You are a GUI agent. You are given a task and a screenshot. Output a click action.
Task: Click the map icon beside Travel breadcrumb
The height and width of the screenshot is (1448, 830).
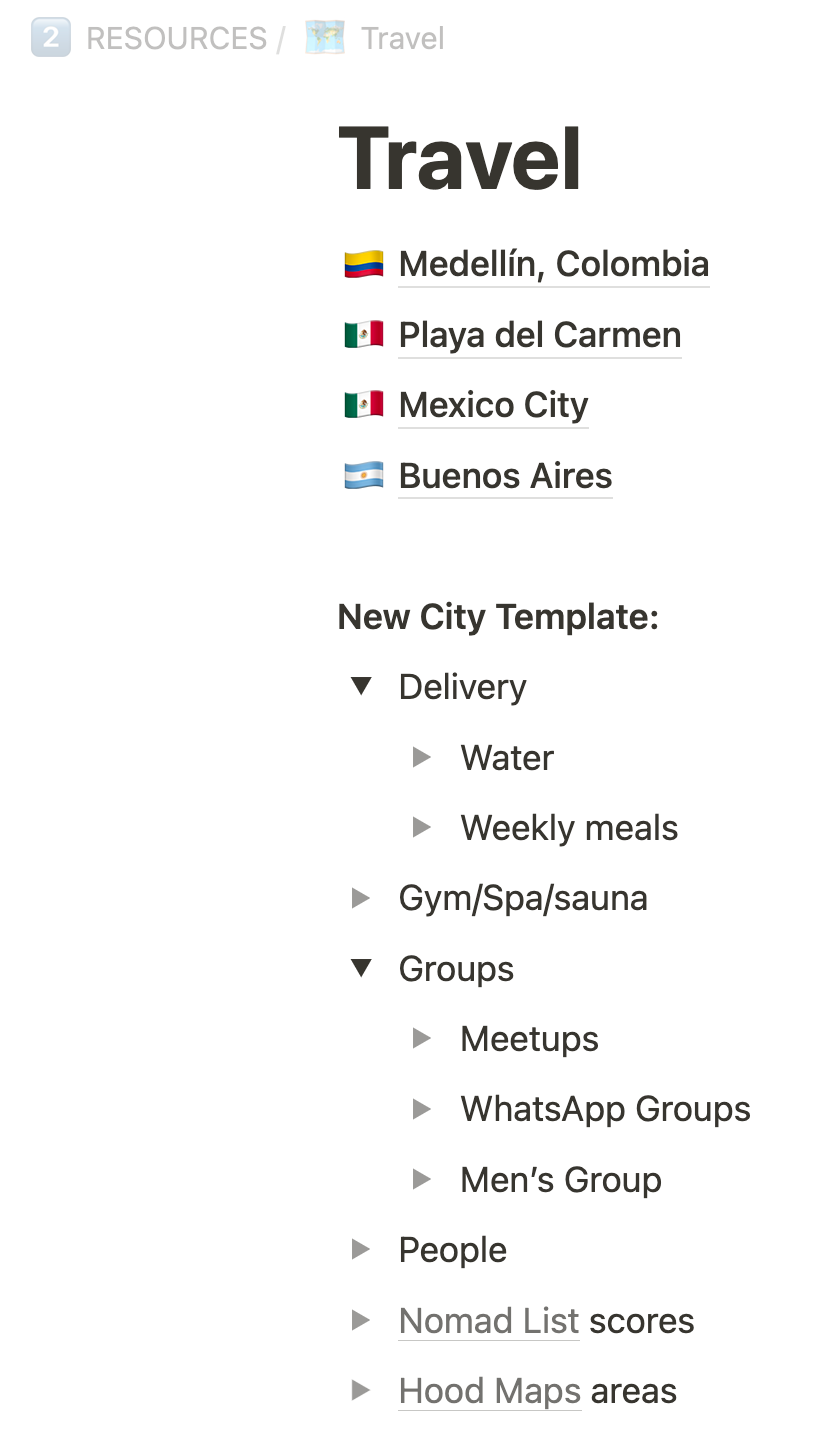(325, 38)
